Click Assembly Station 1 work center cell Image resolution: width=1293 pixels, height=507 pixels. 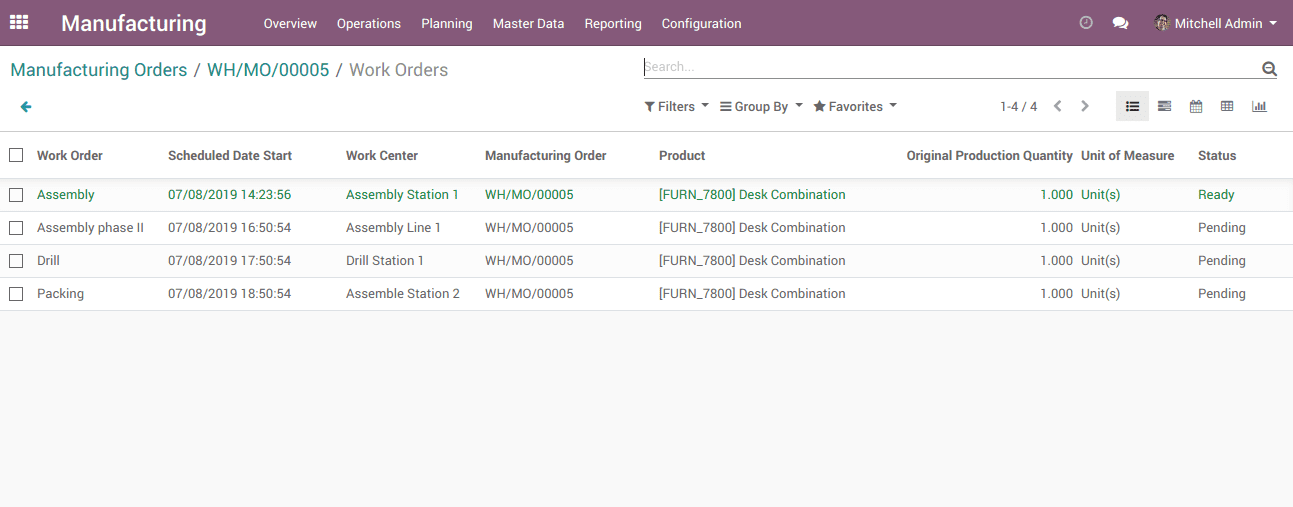402,195
